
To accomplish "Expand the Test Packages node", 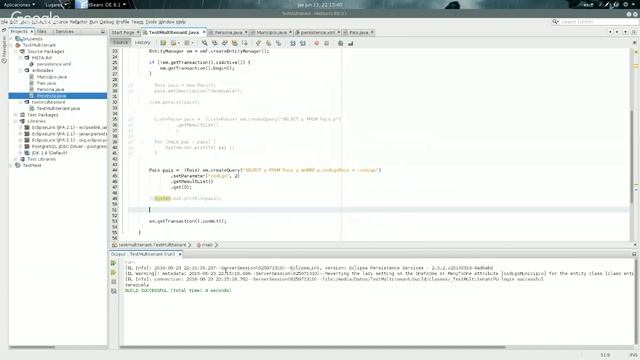I will pos(16,115).
